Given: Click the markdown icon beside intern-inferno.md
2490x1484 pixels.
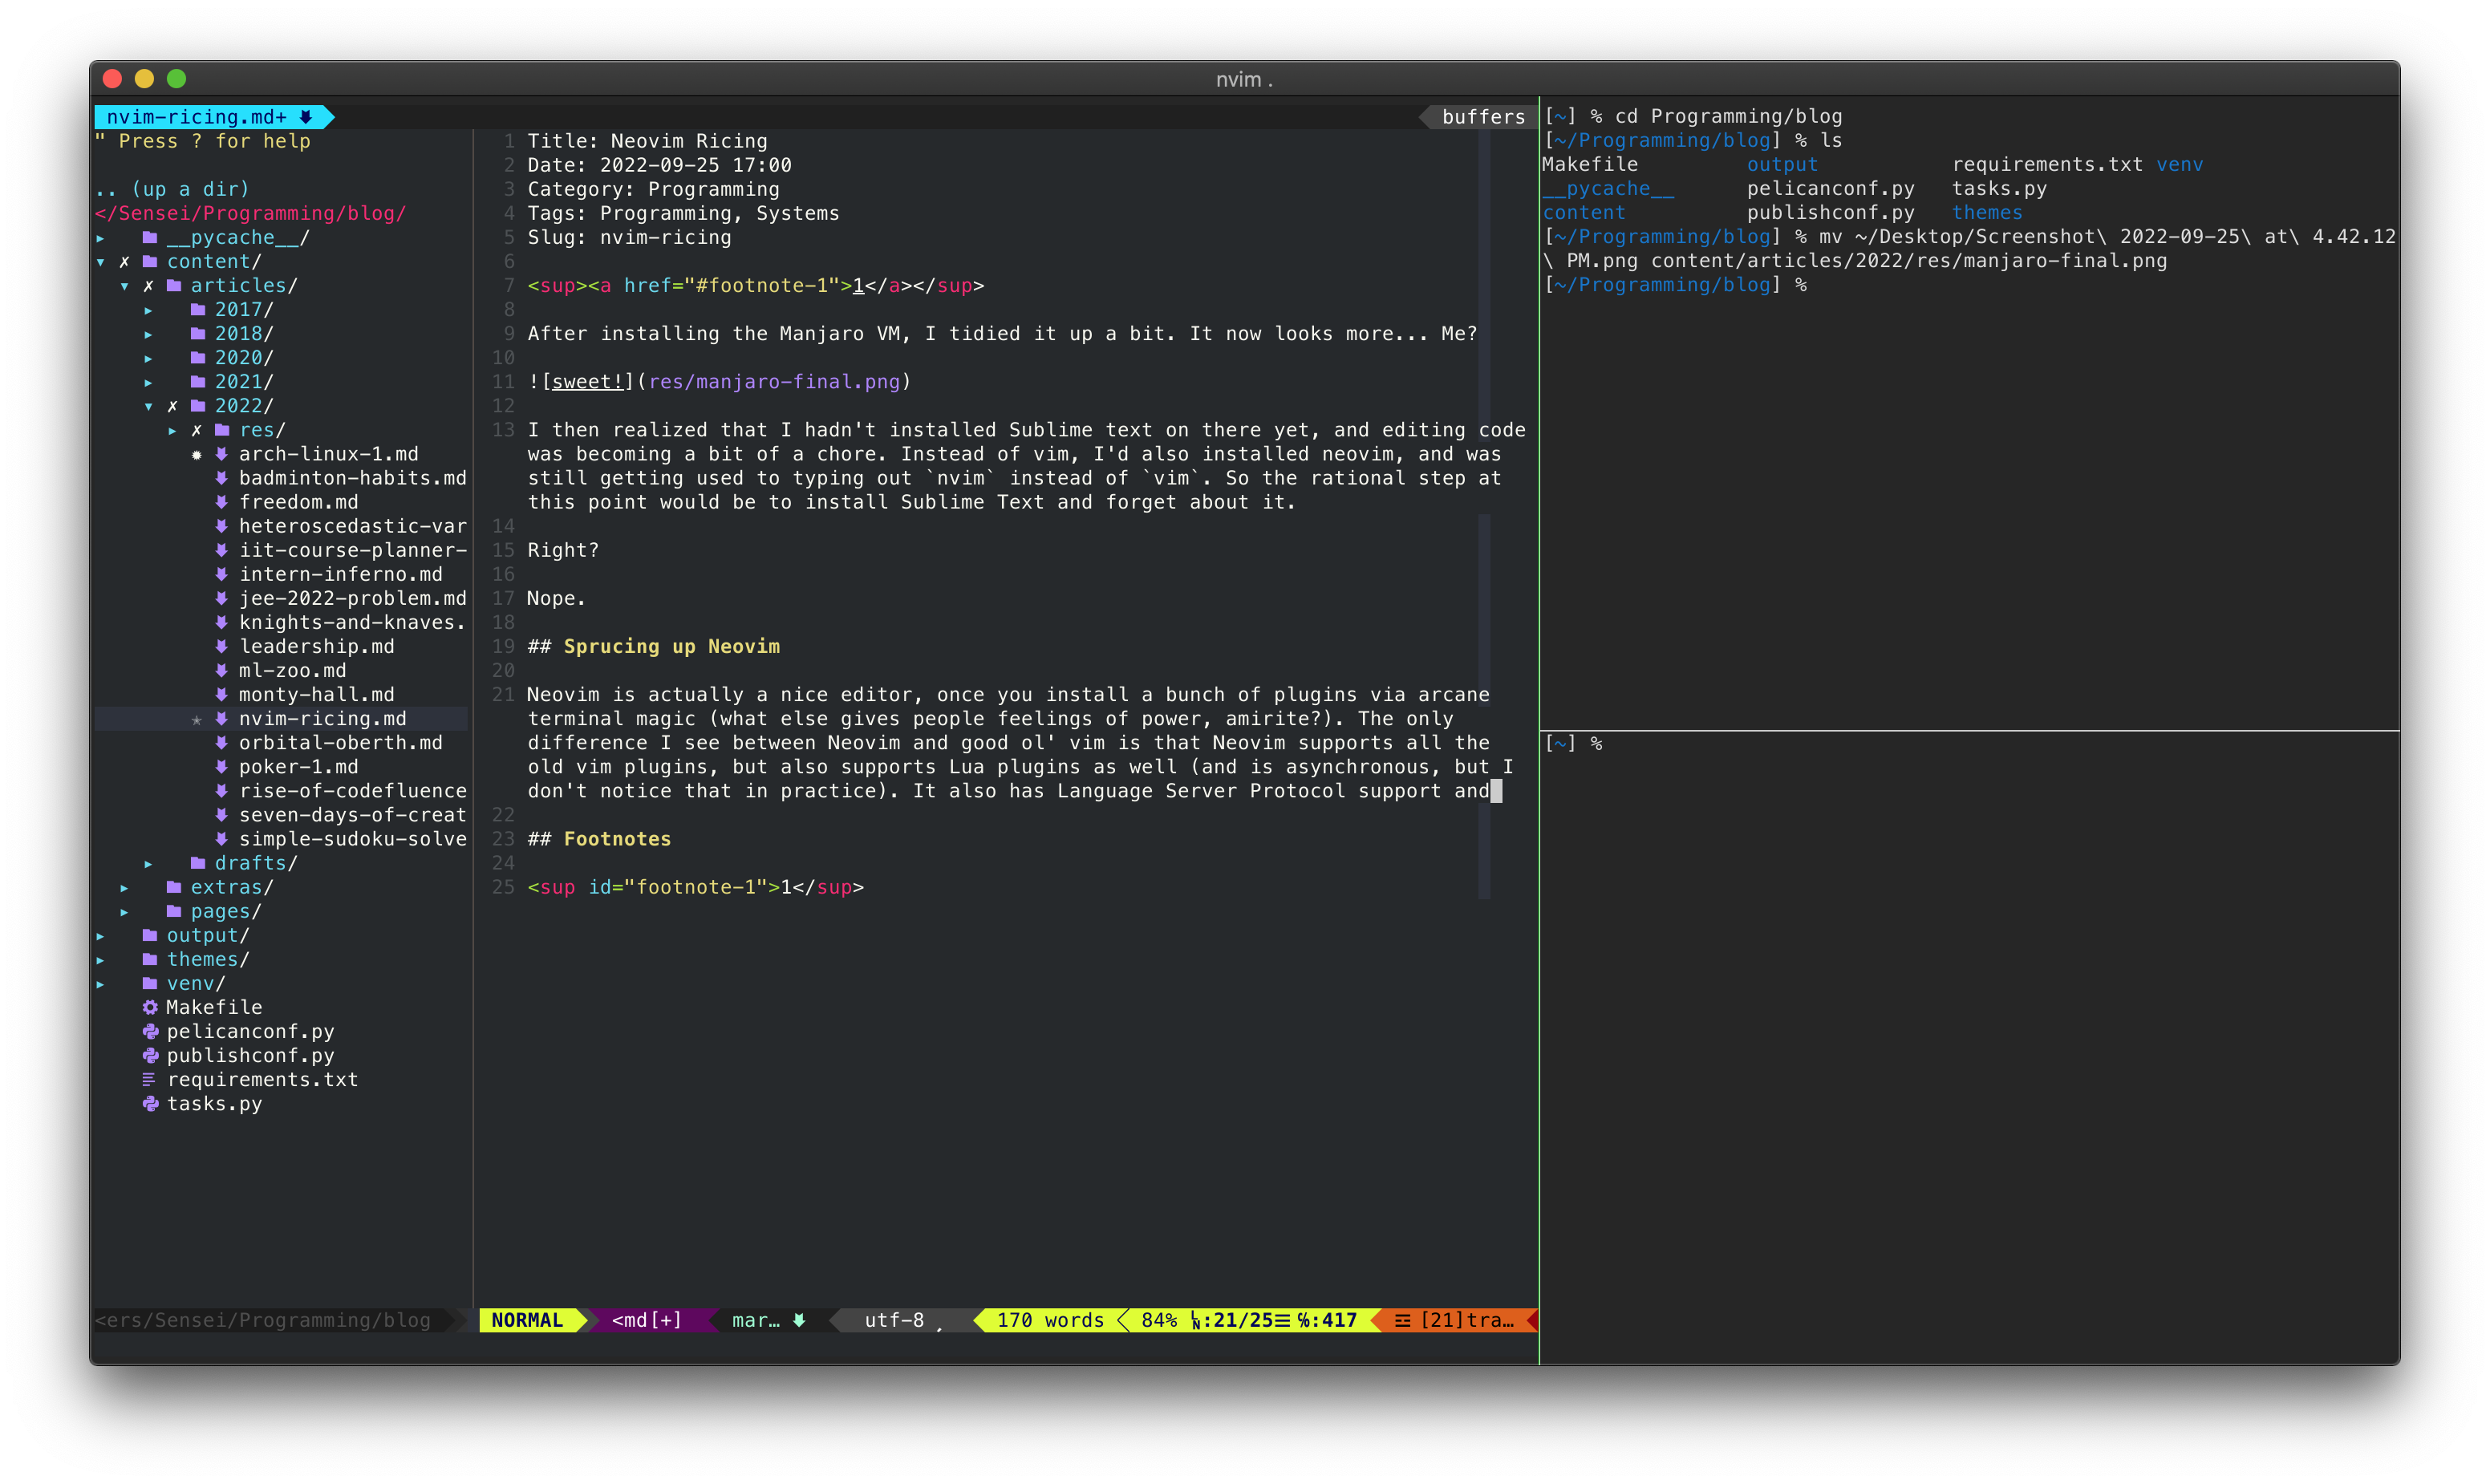Looking at the screenshot, I should (222, 574).
